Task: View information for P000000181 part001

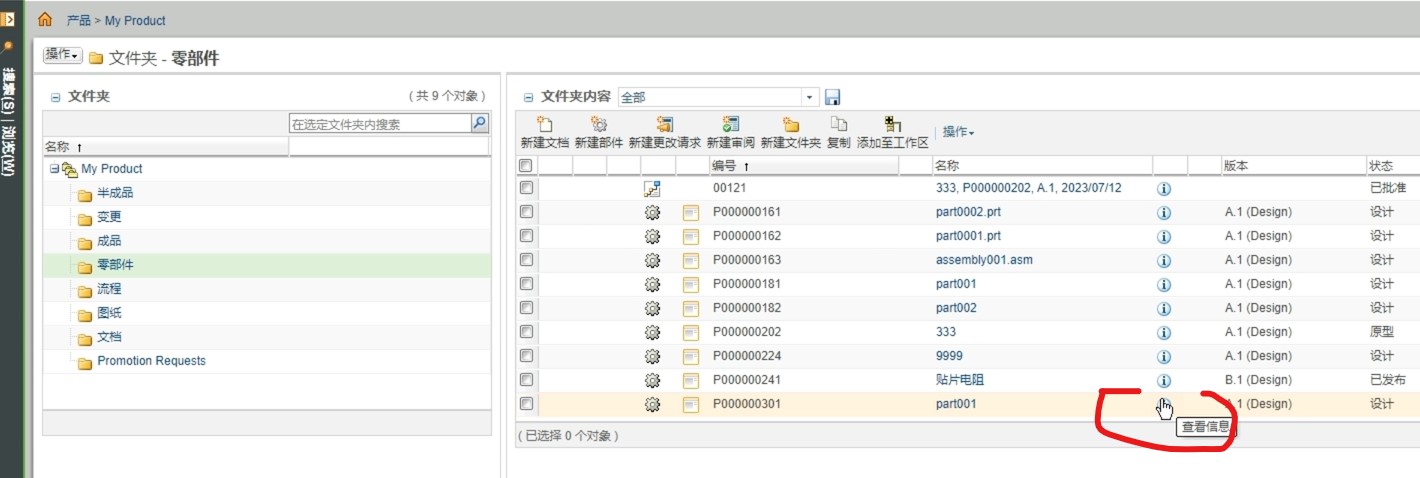Action: coord(1164,284)
